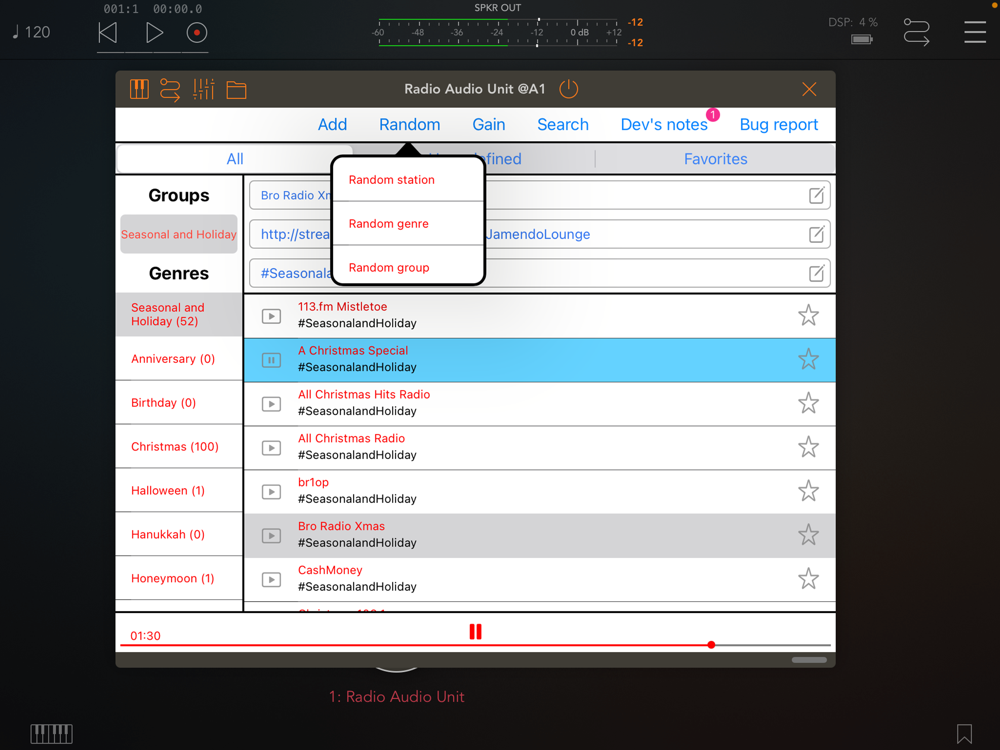The width and height of the screenshot is (1000, 750).
Task: Open the Dev's notes notification badge
Action: click(x=713, y=115)
